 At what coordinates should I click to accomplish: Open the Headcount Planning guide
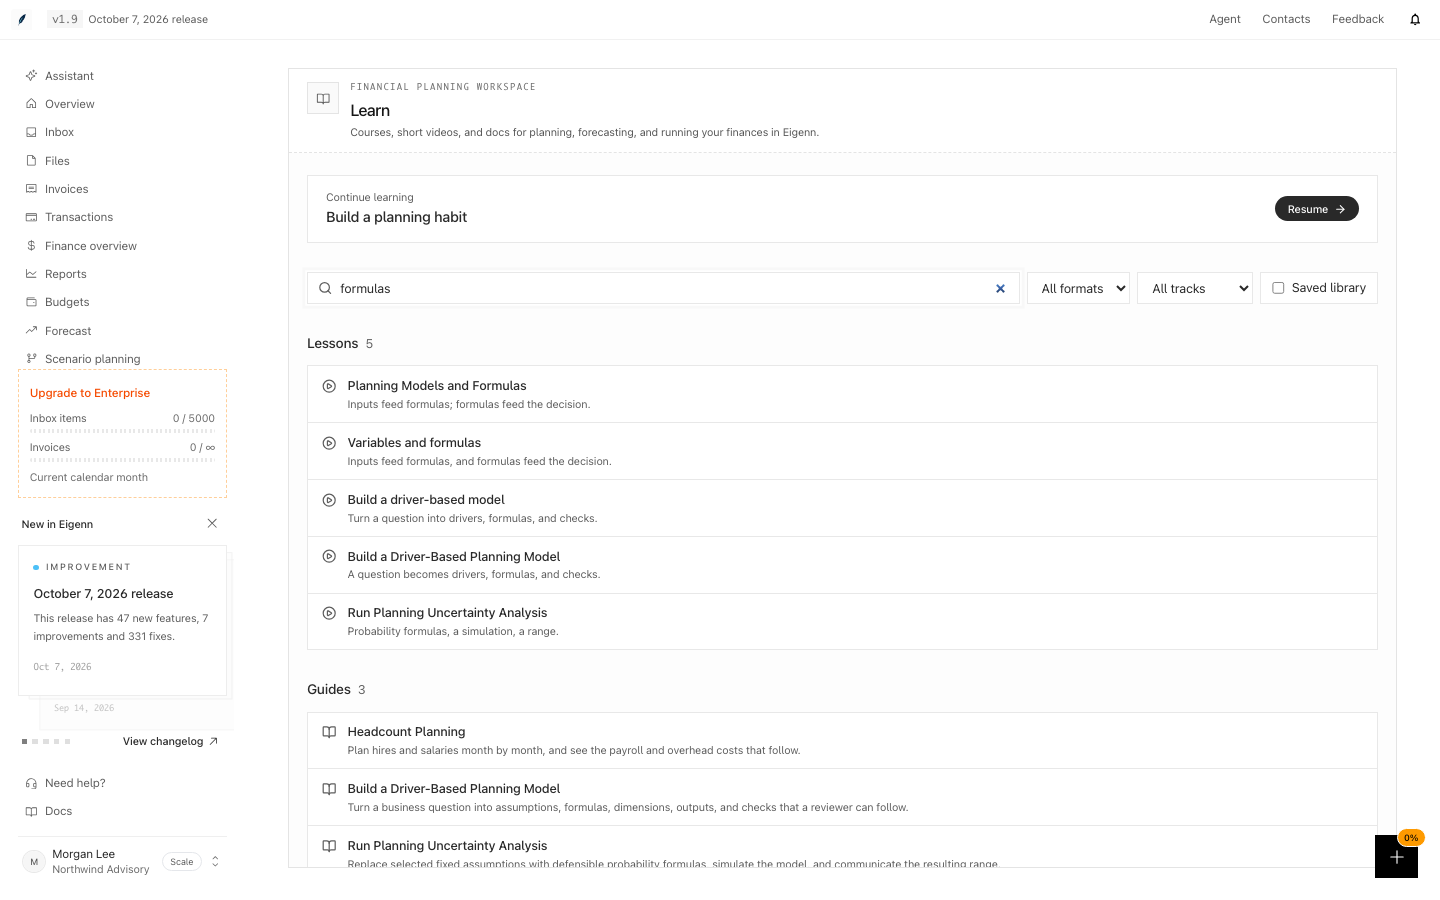pyautogui.click(x=842, y=740)
